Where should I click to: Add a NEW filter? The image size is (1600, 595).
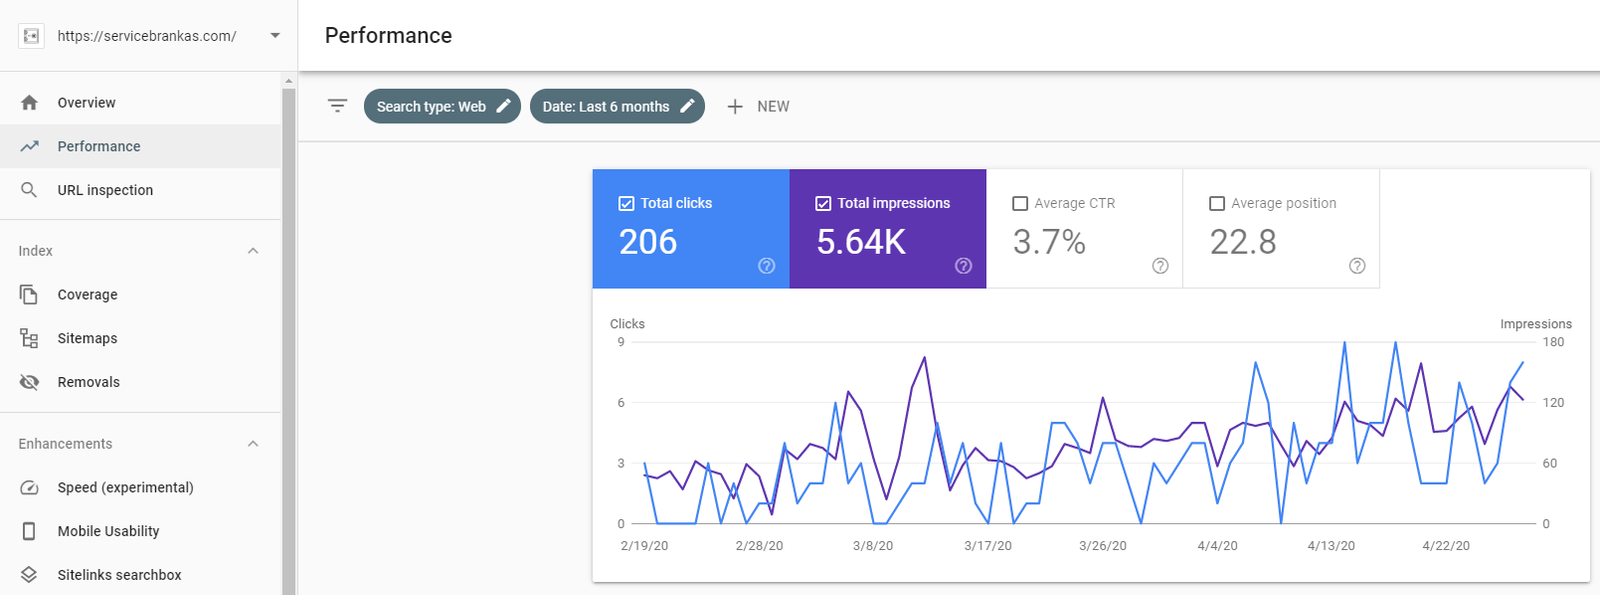758,106
